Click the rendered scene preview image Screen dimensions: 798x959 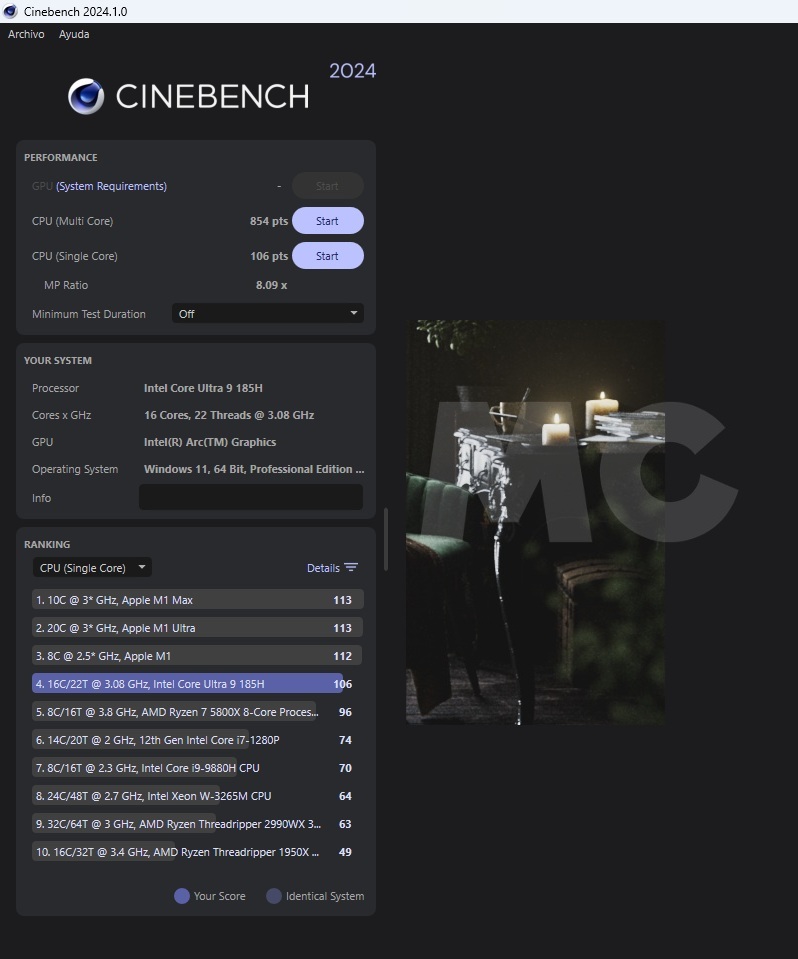(535, 522)
